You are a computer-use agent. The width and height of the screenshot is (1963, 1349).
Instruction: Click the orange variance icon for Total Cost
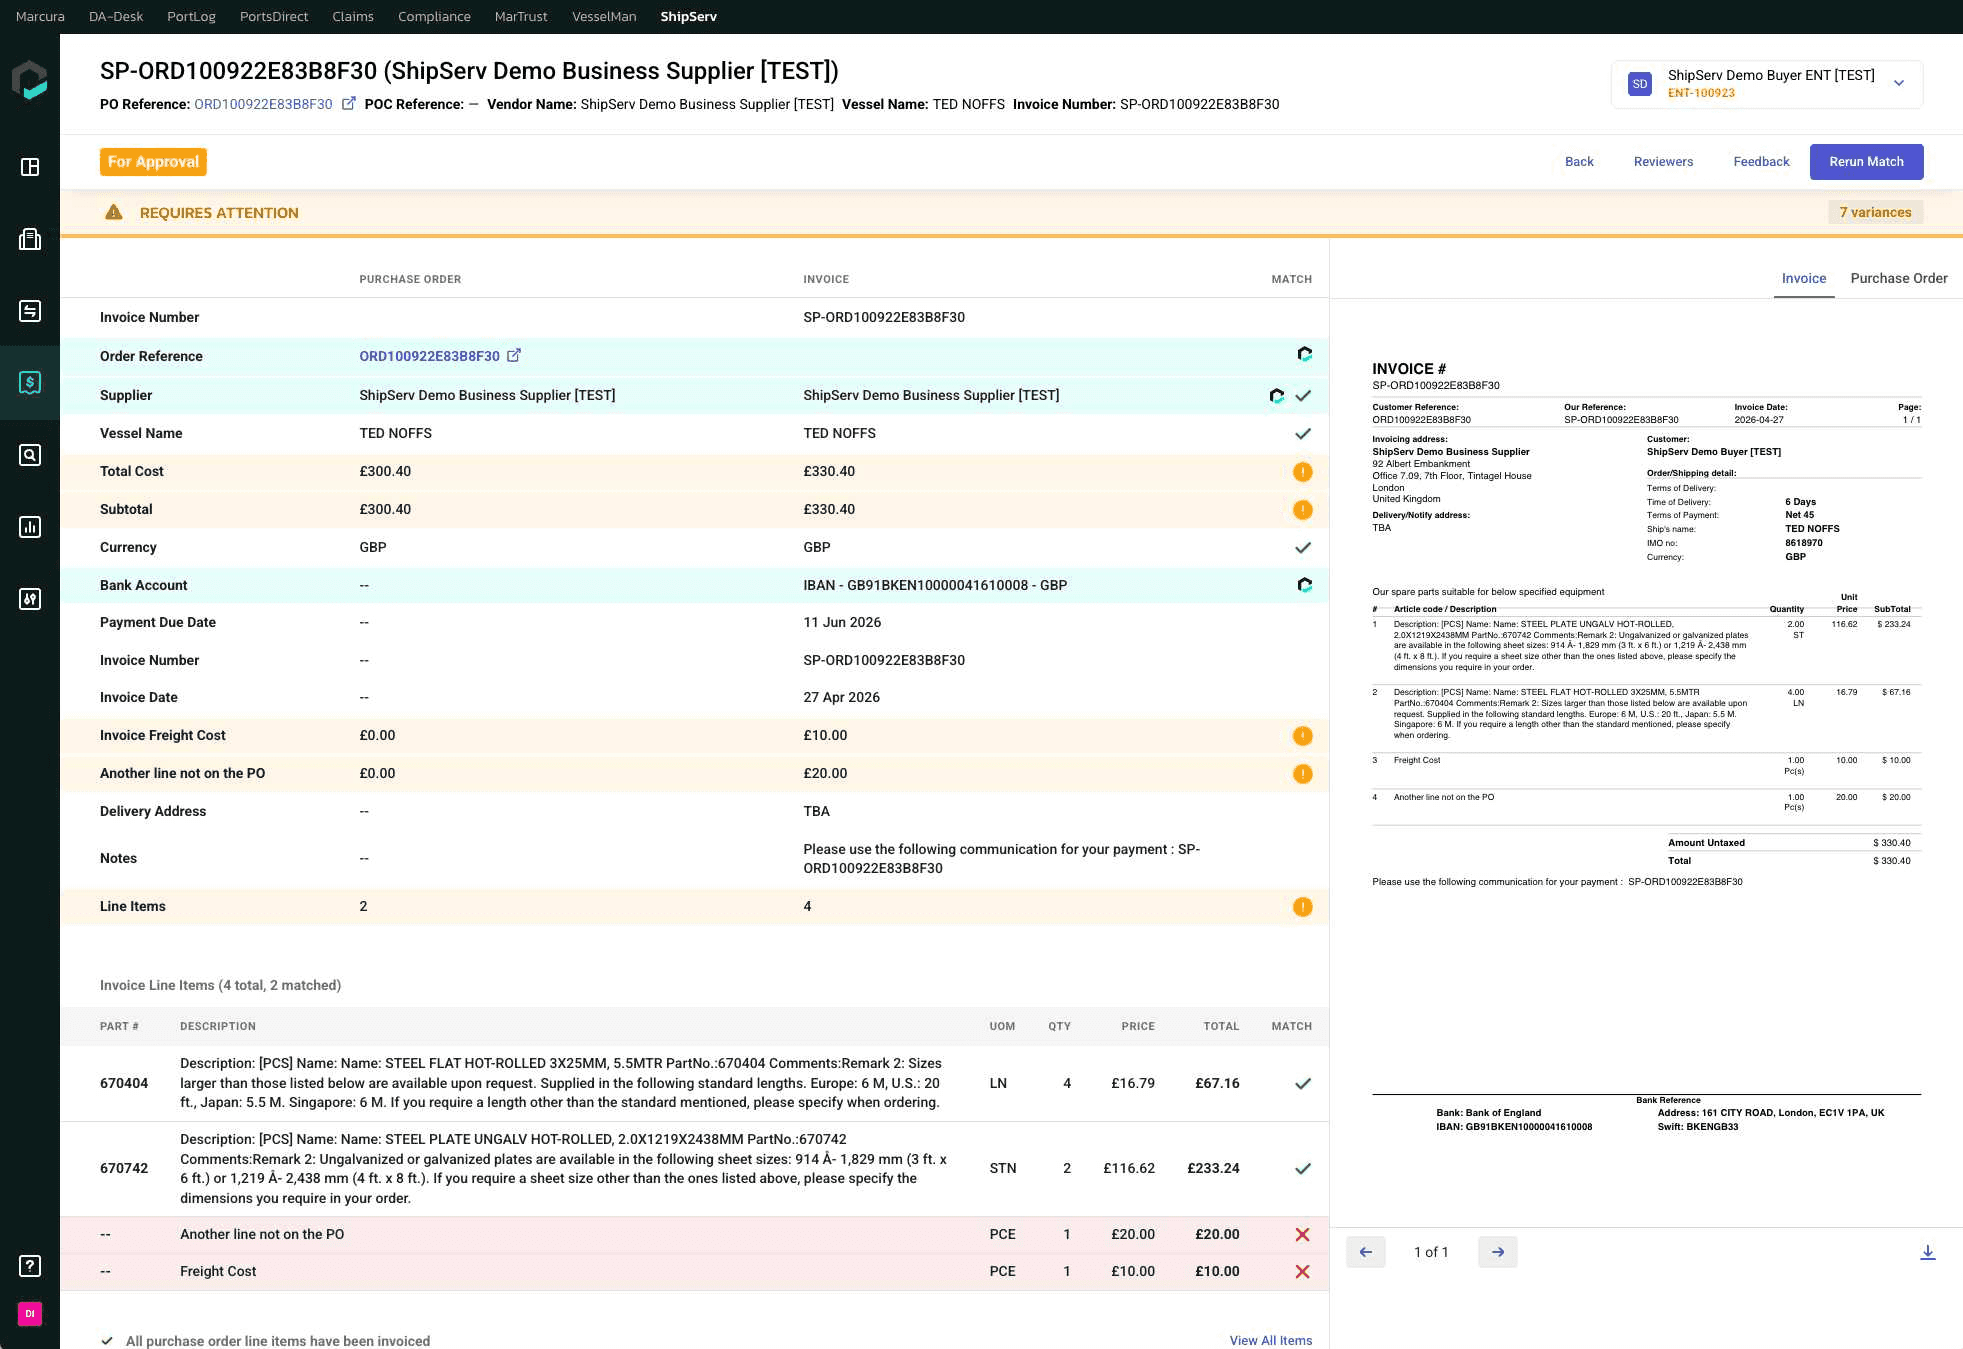(x=1302, y=472)
